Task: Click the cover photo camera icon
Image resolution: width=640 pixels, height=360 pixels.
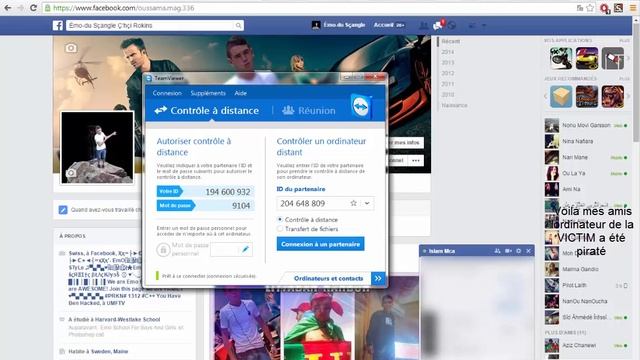Action: coord(71,48)
